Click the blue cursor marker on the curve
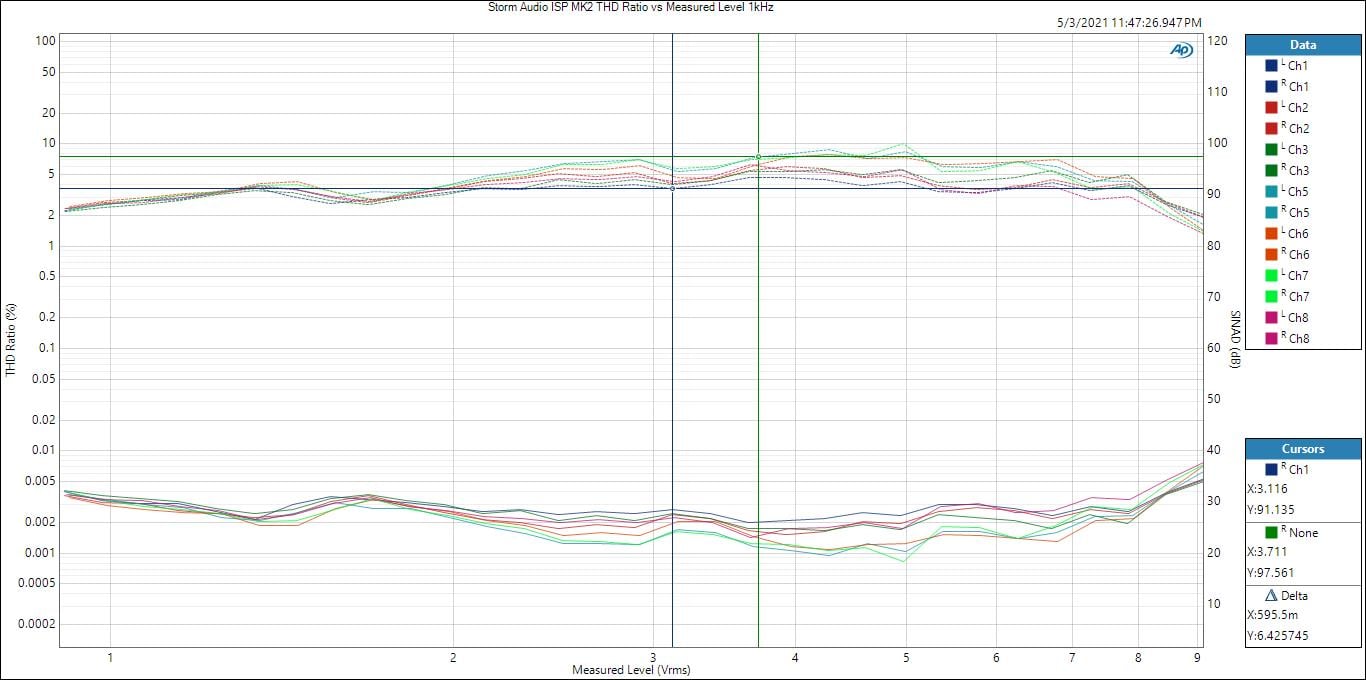The height and width of the screenshot is (680, 1366). 672,188
